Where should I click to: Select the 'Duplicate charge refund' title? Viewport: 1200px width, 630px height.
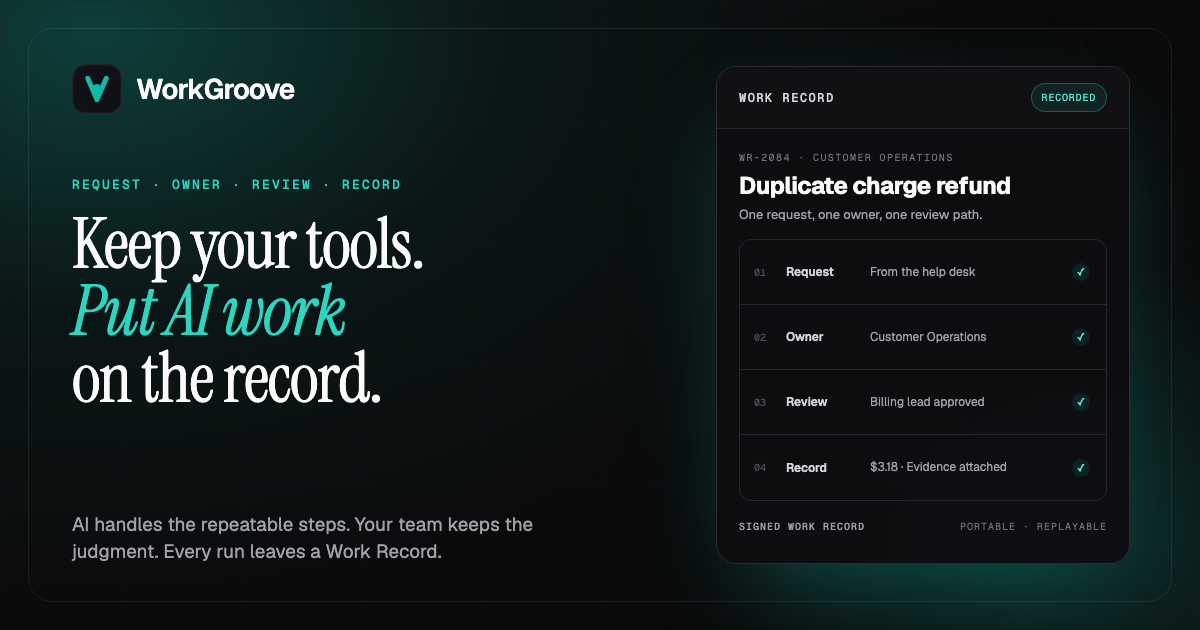pyautogui.click(x=875, y=186)
